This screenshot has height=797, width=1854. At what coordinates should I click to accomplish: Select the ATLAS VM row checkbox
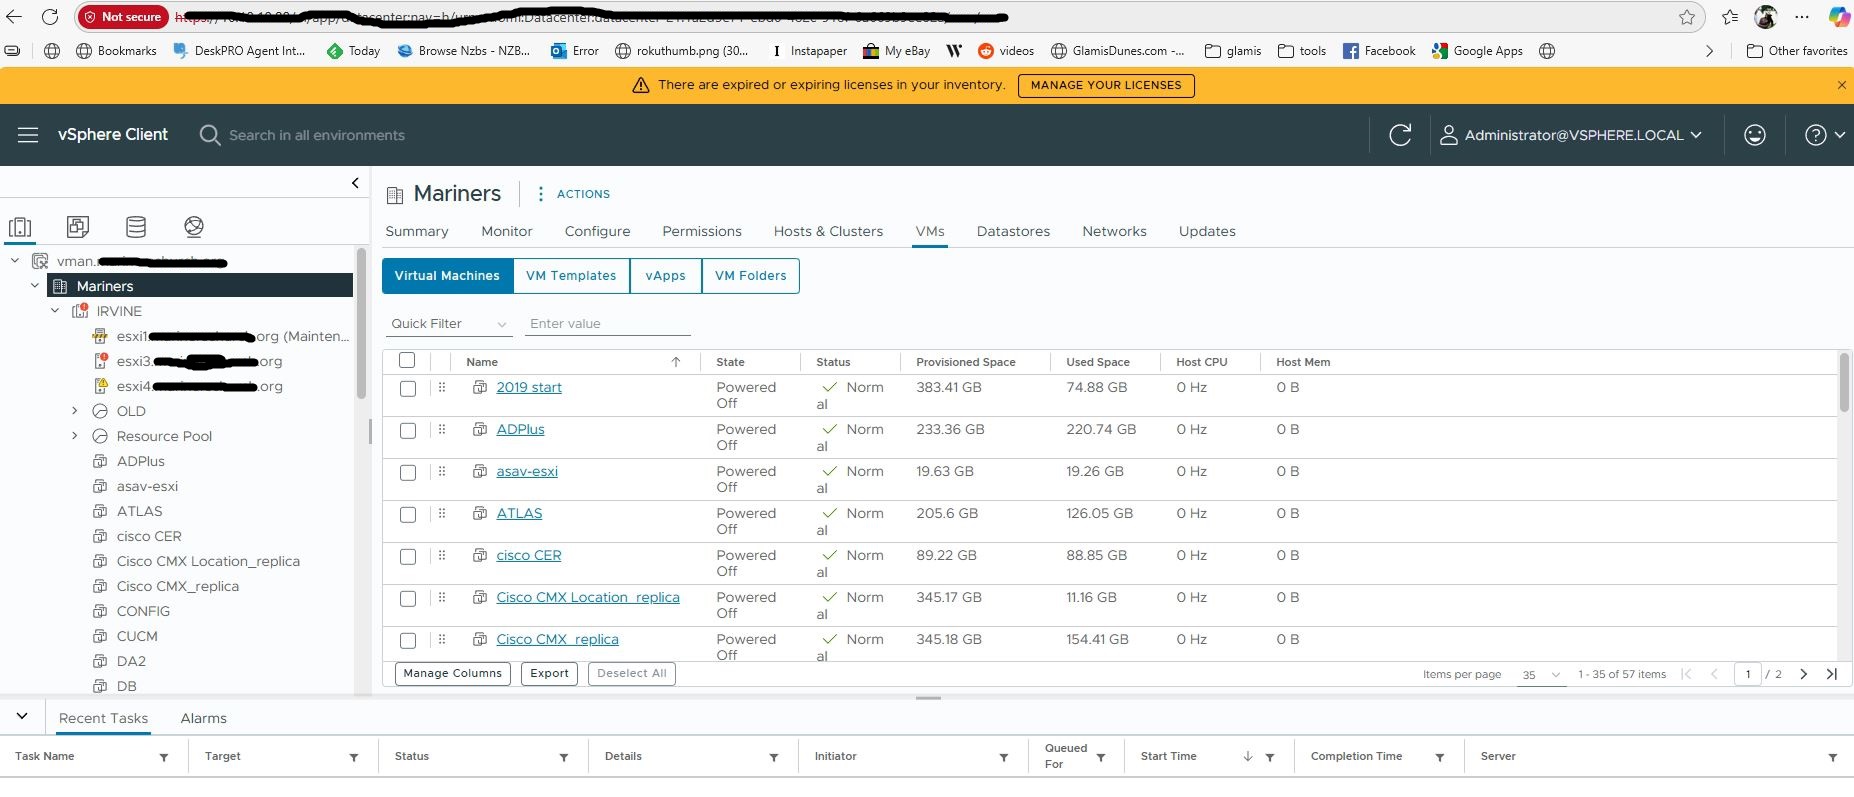click(408, 515)
